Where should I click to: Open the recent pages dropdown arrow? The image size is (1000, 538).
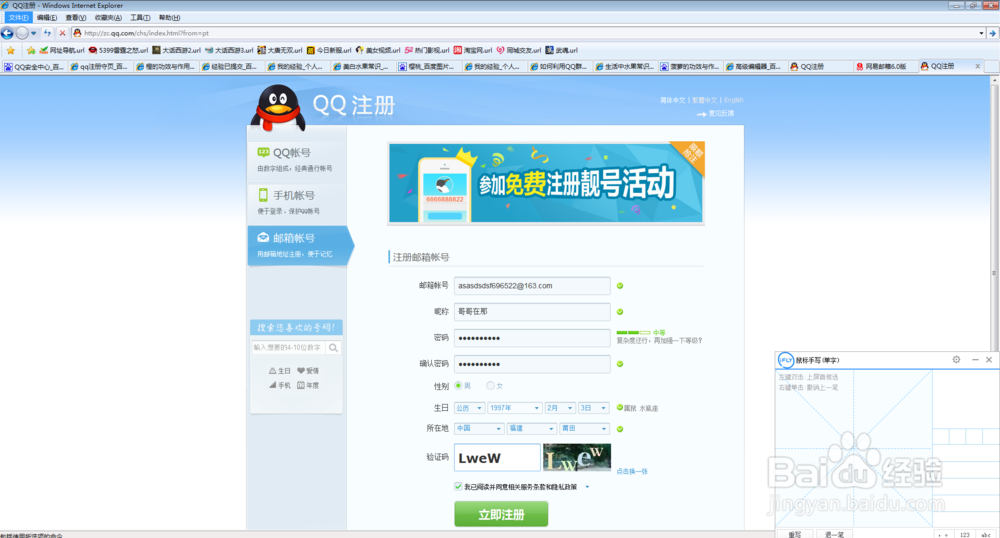(x=34, y=33)
